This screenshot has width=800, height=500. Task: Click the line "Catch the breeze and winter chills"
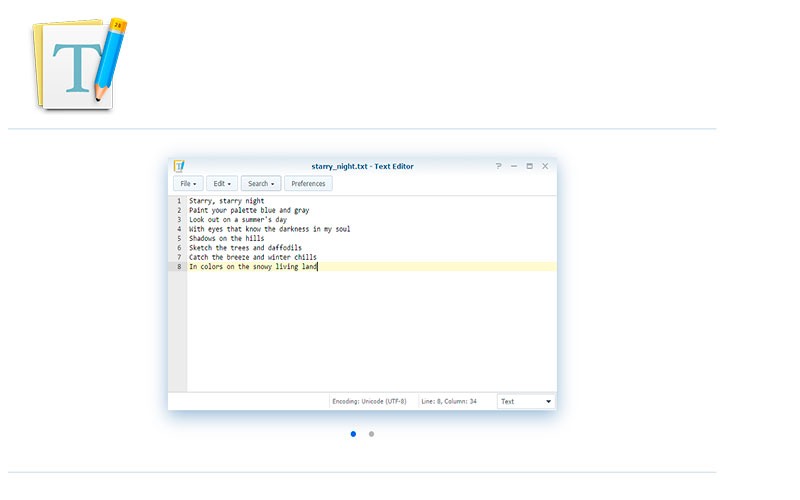click(253, 257)
